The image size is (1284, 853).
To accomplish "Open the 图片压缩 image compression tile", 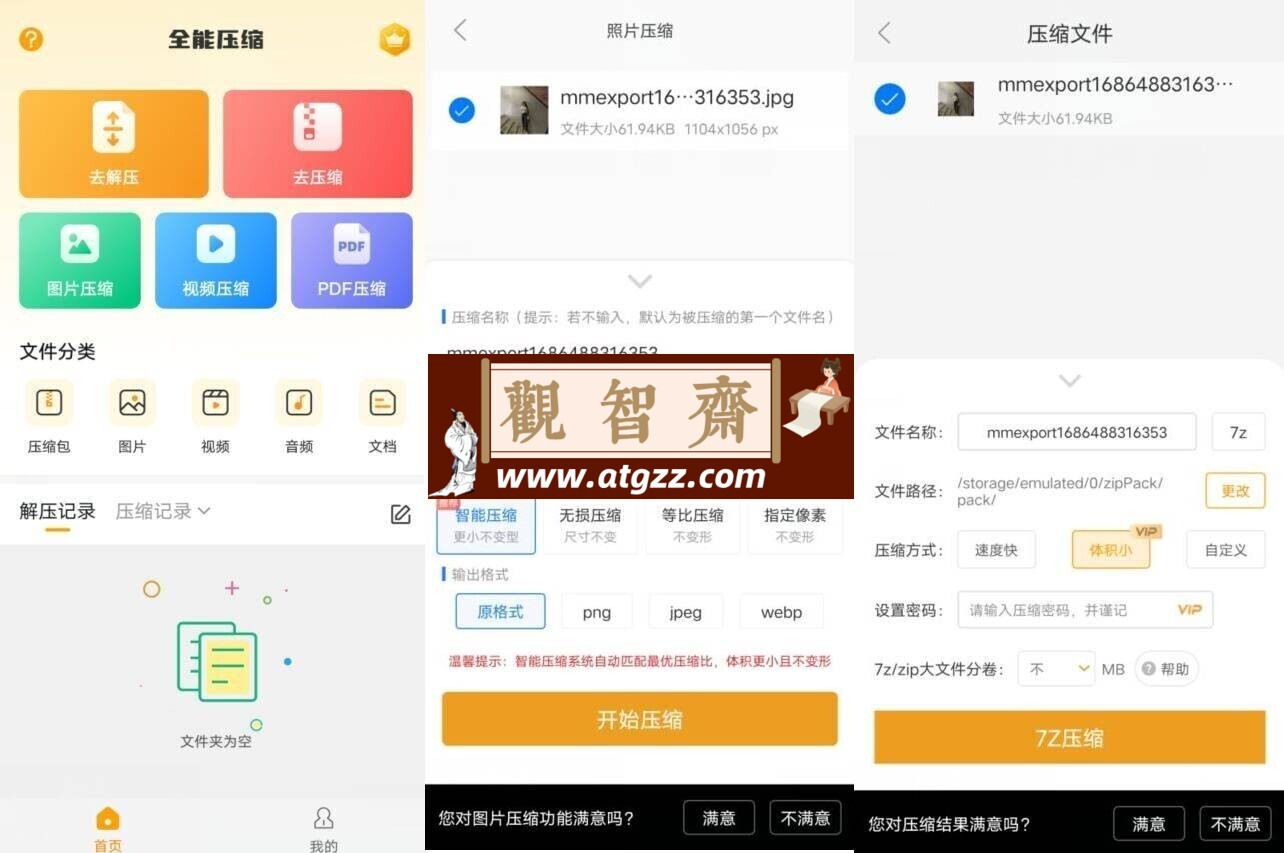I will (x=80, y=260).
